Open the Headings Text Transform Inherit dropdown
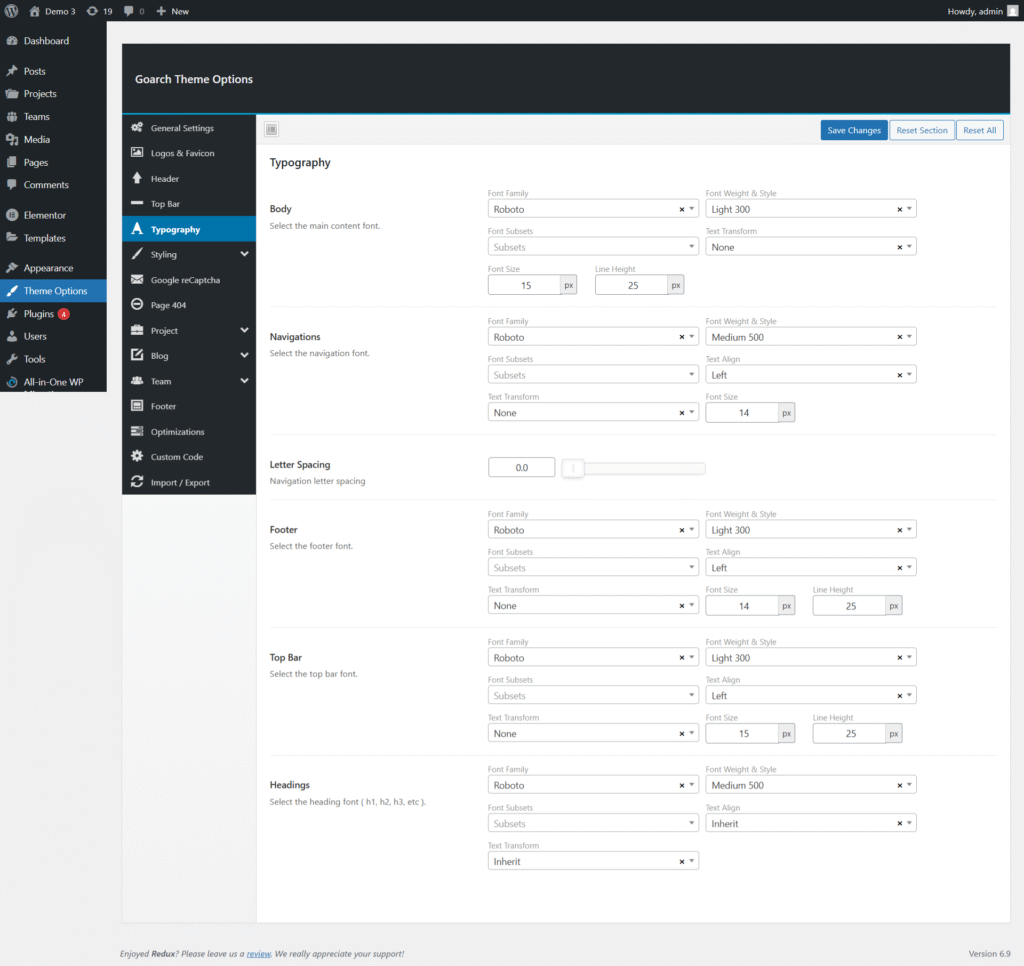This screenshot has width=1024, height=966. click(593, 861)
